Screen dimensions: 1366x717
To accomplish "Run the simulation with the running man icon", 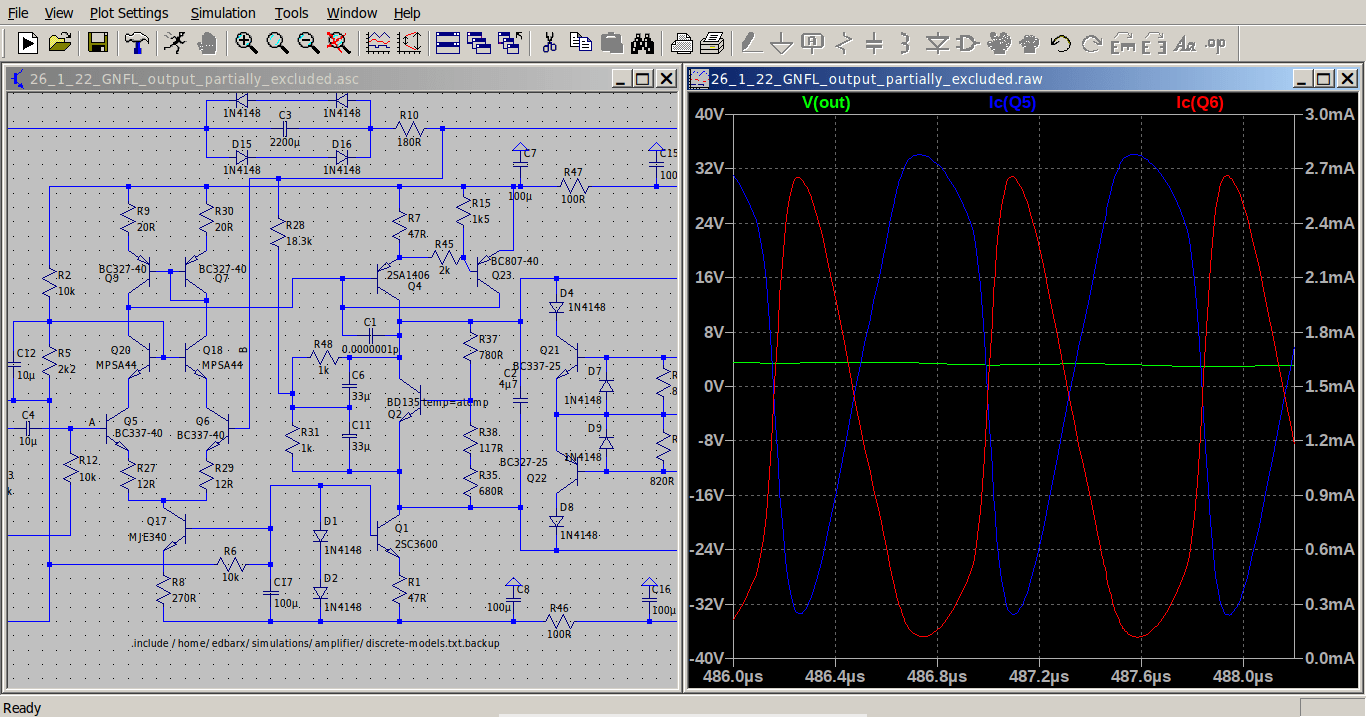I will (175, 42).
